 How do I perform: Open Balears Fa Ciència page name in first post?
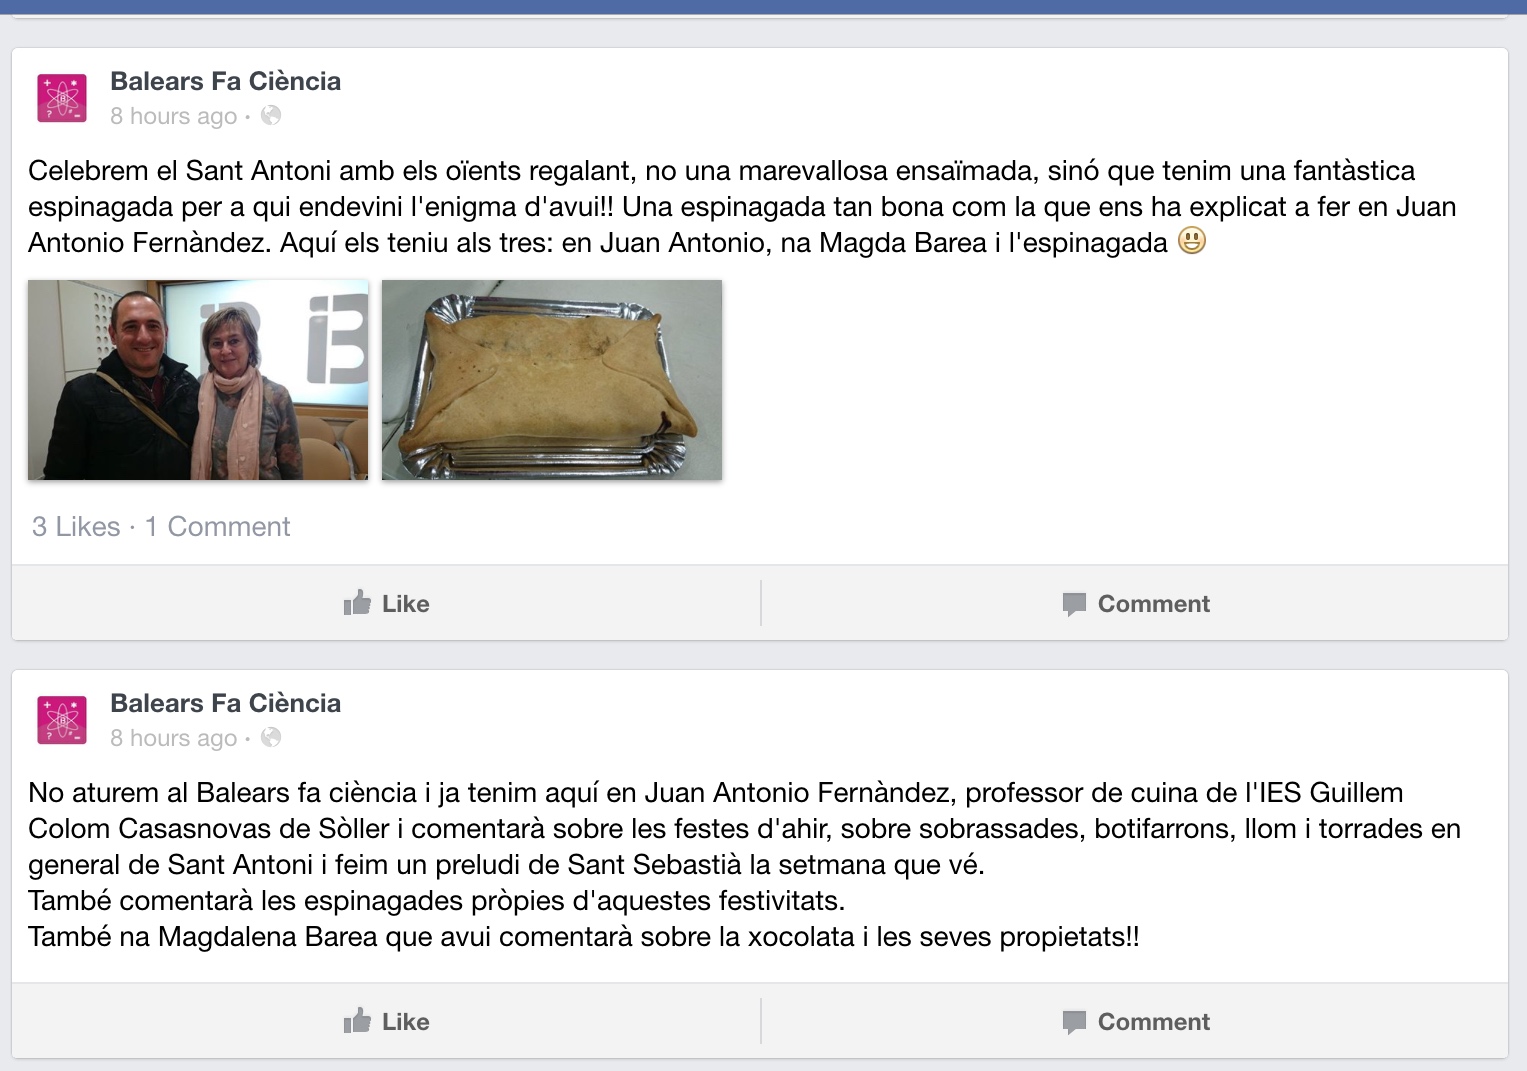click(225, 81)
